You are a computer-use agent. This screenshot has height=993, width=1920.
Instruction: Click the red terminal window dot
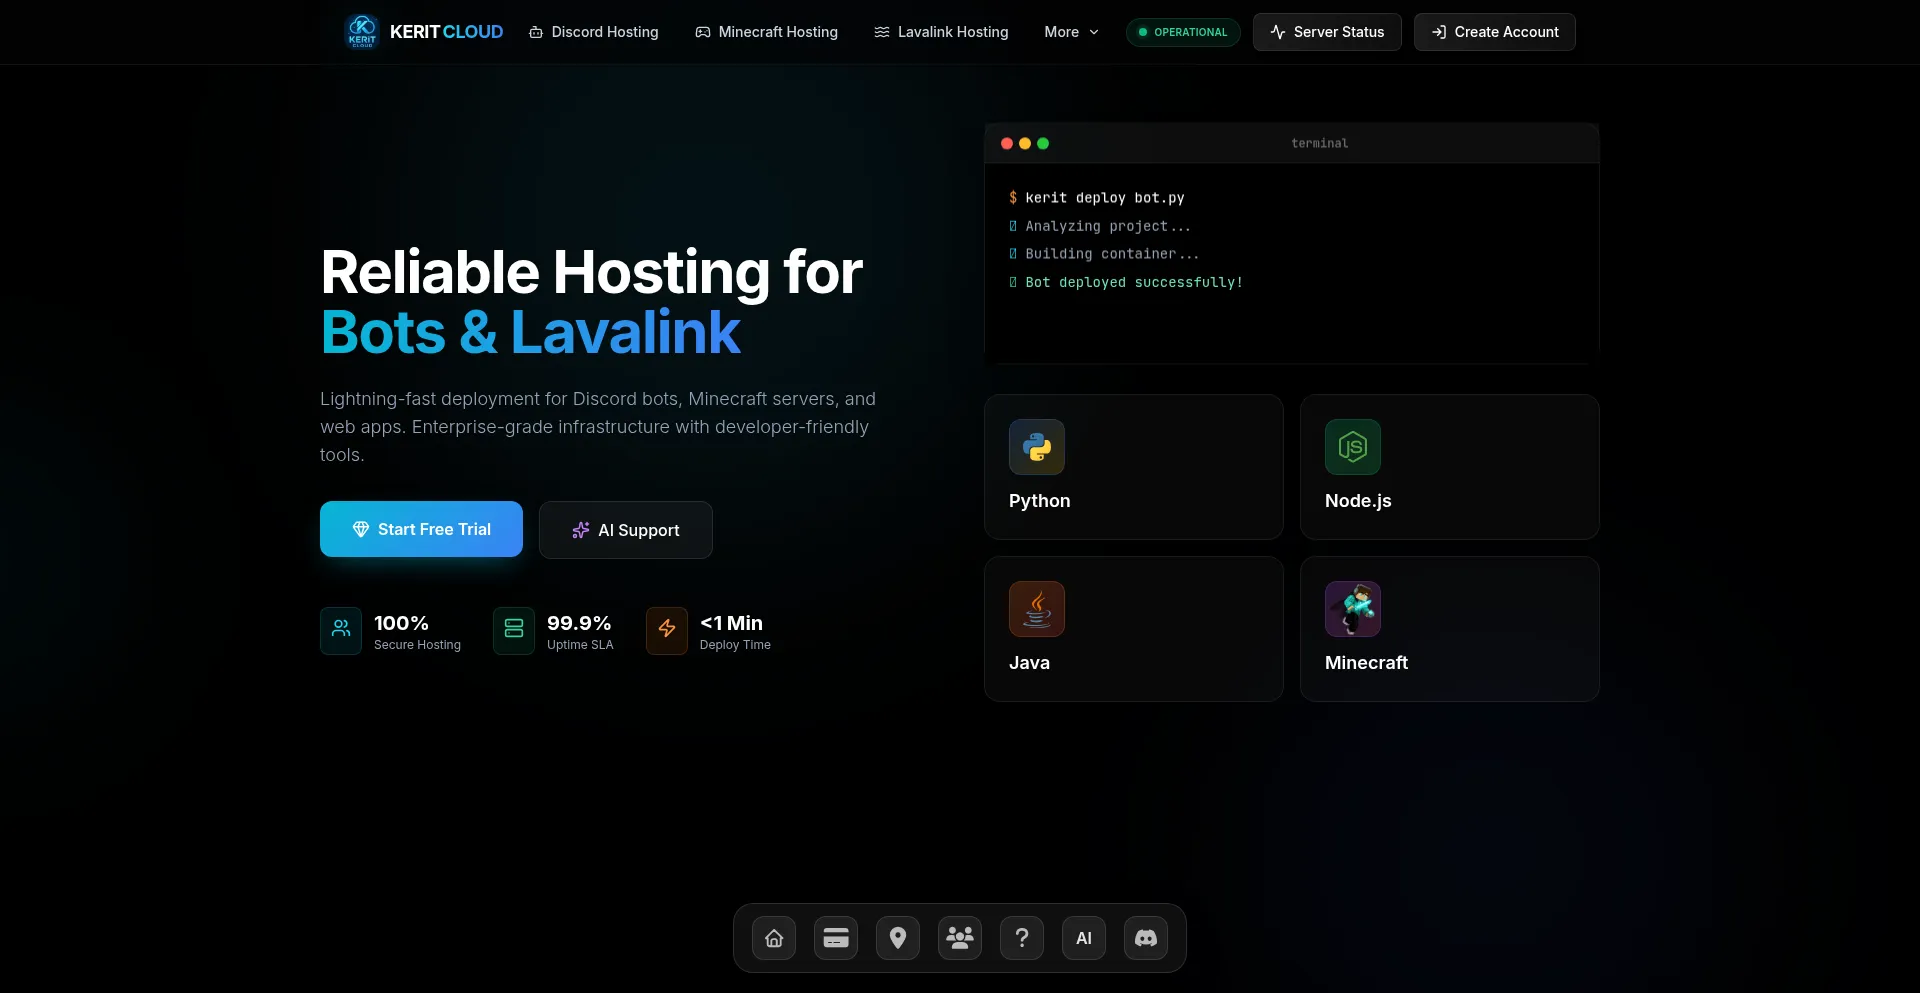[1007, 144]
